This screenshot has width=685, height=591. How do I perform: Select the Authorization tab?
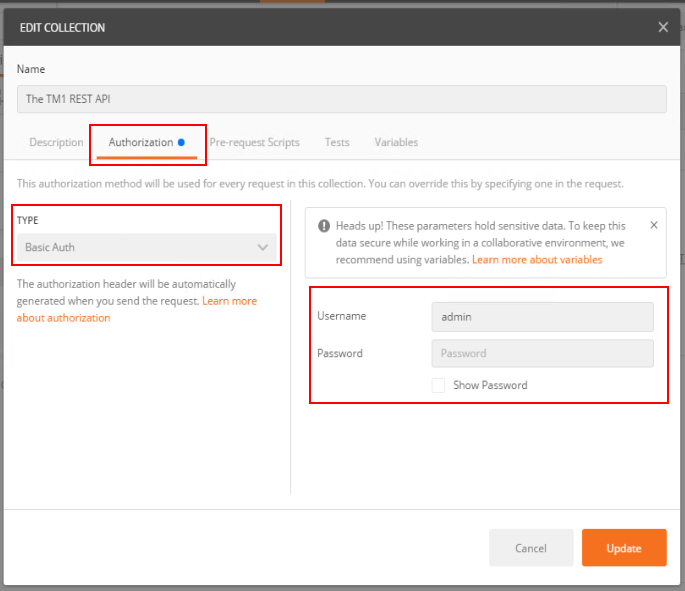[140, 142]
